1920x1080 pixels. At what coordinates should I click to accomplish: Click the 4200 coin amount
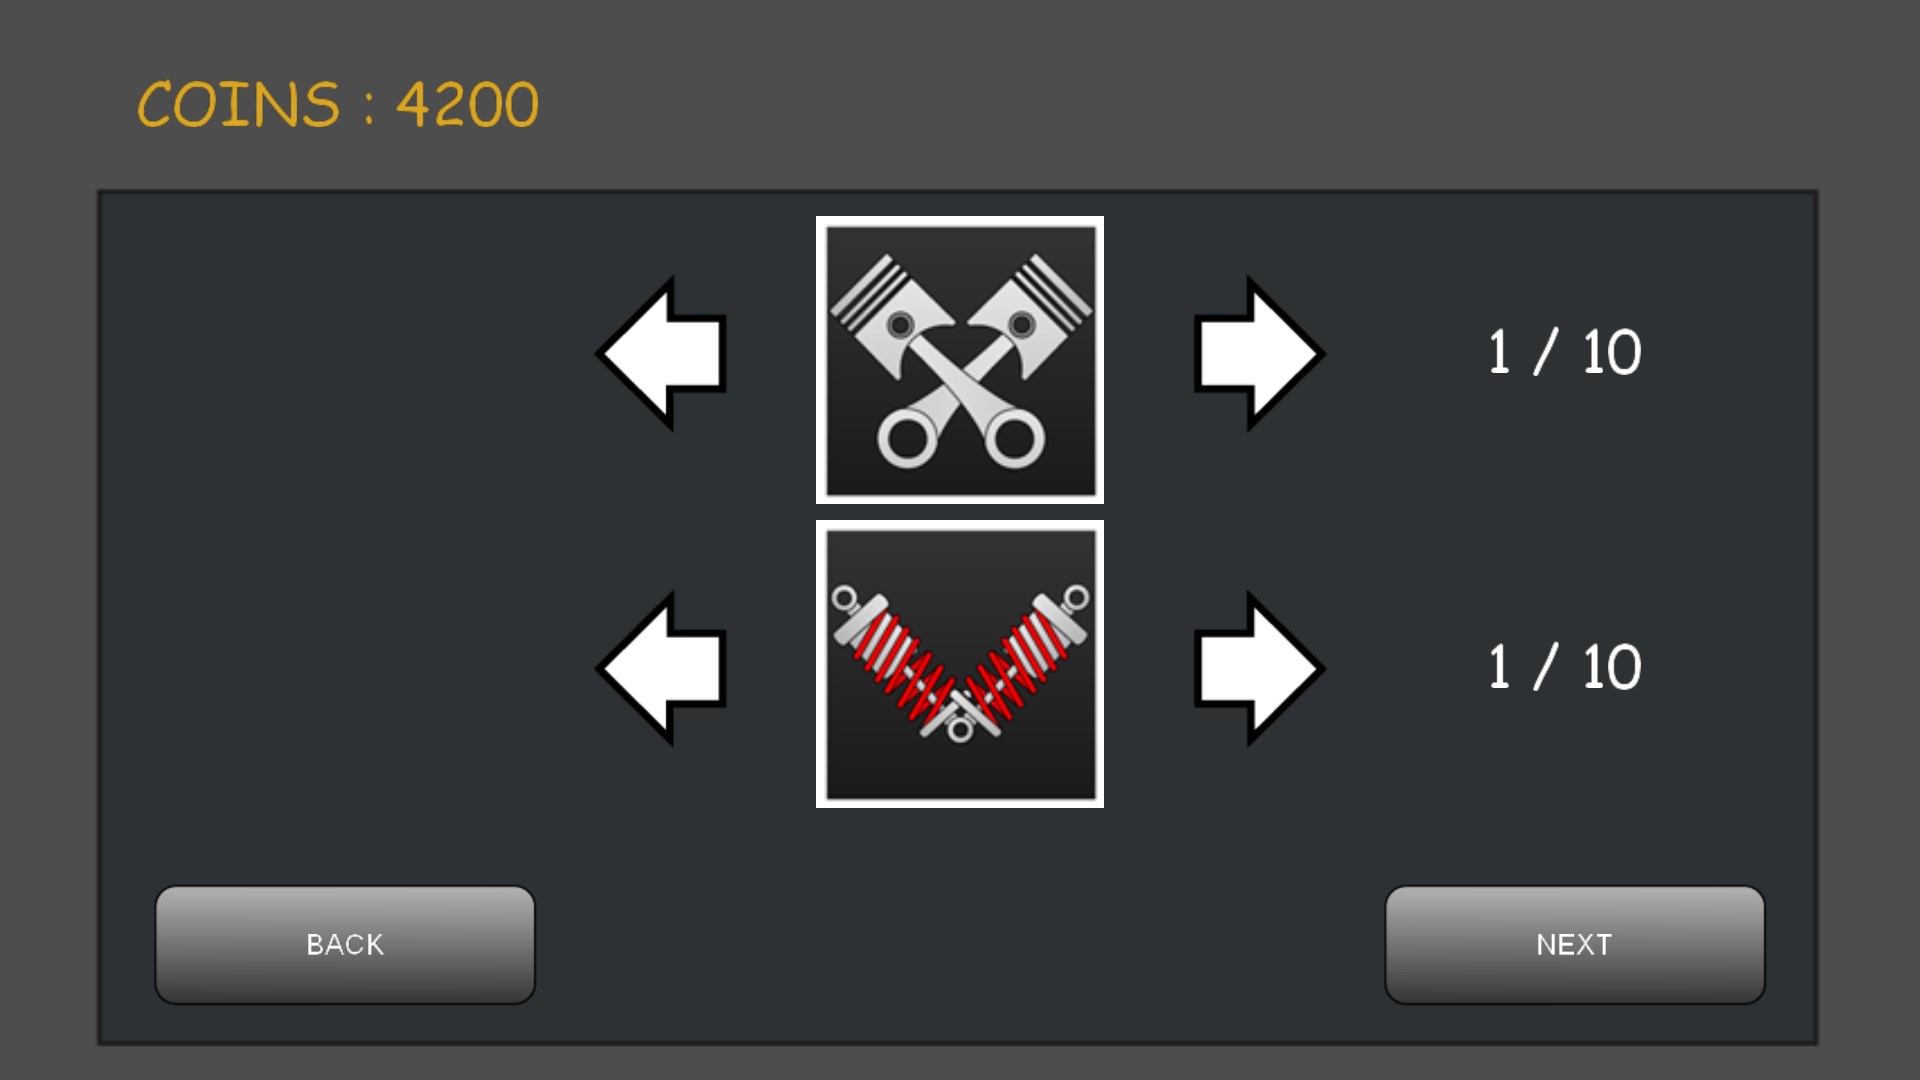468,105
